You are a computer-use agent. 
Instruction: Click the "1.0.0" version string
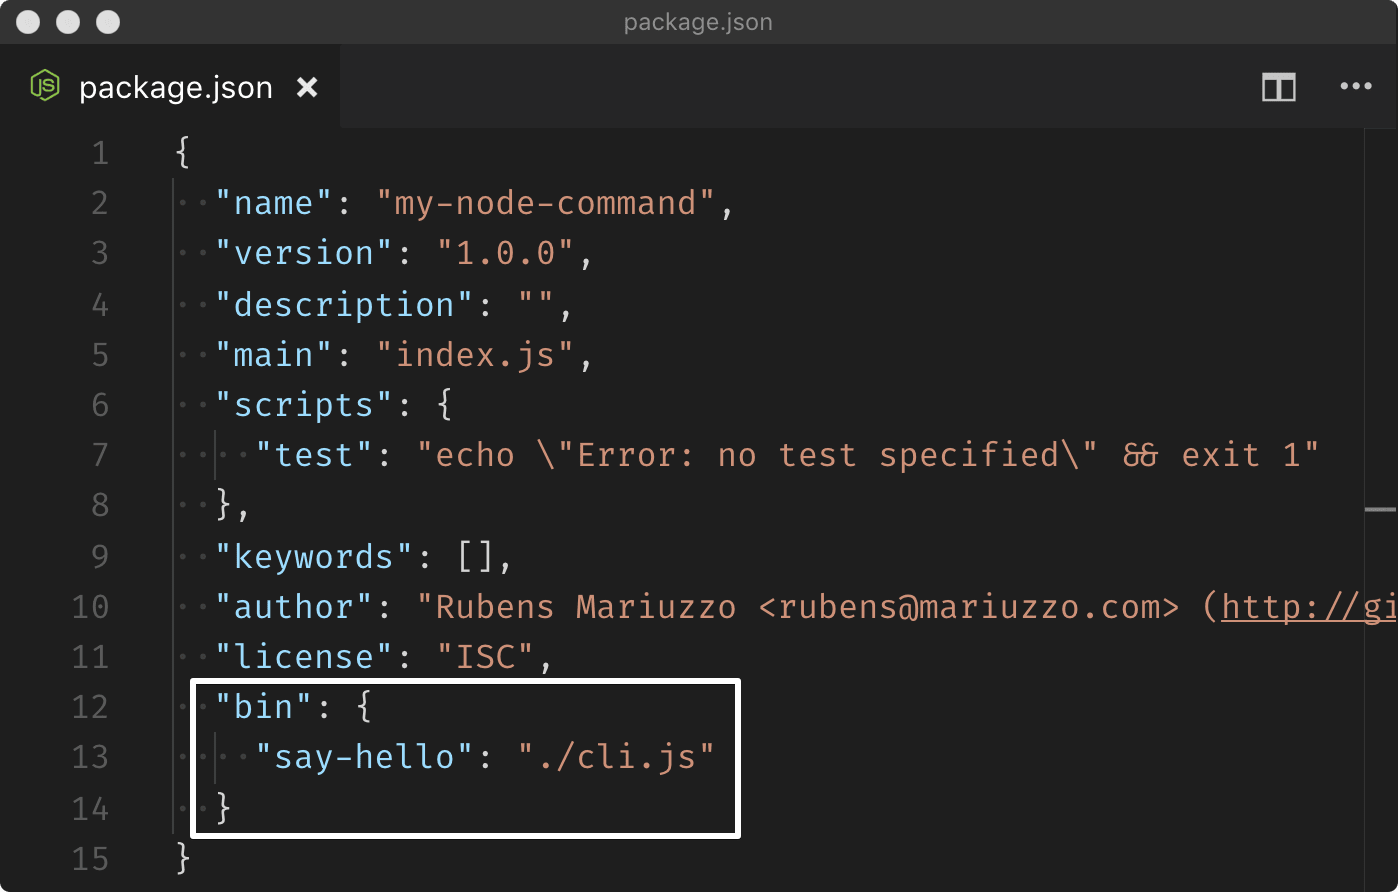tap(506, 253)
